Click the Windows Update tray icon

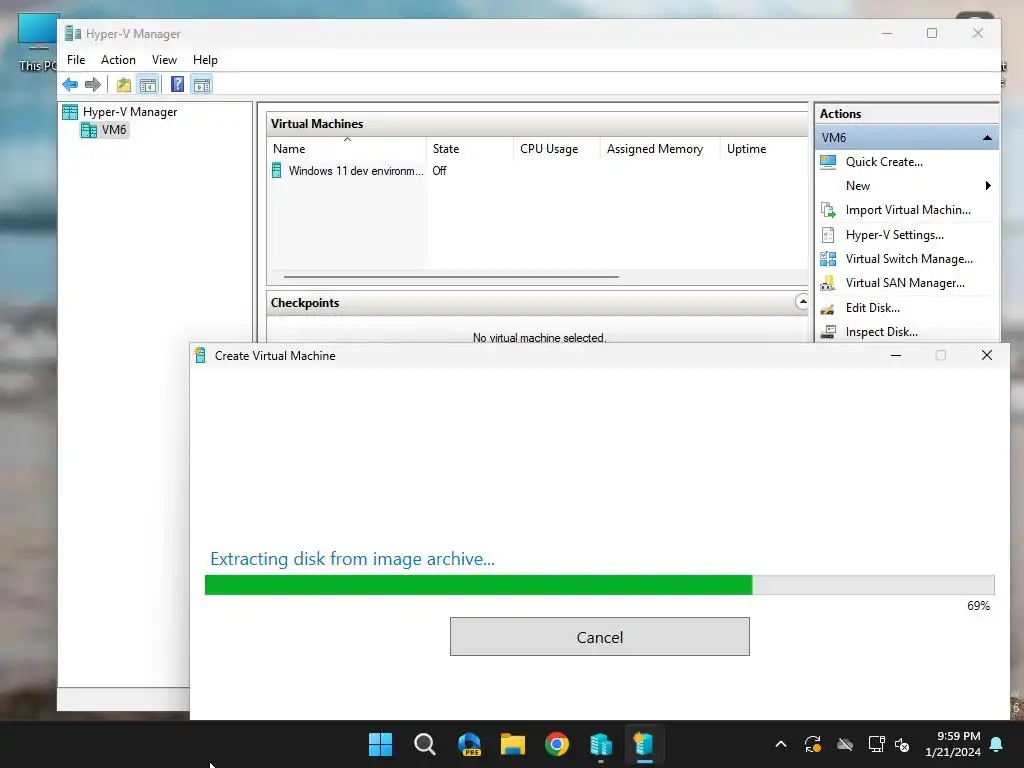812,744
